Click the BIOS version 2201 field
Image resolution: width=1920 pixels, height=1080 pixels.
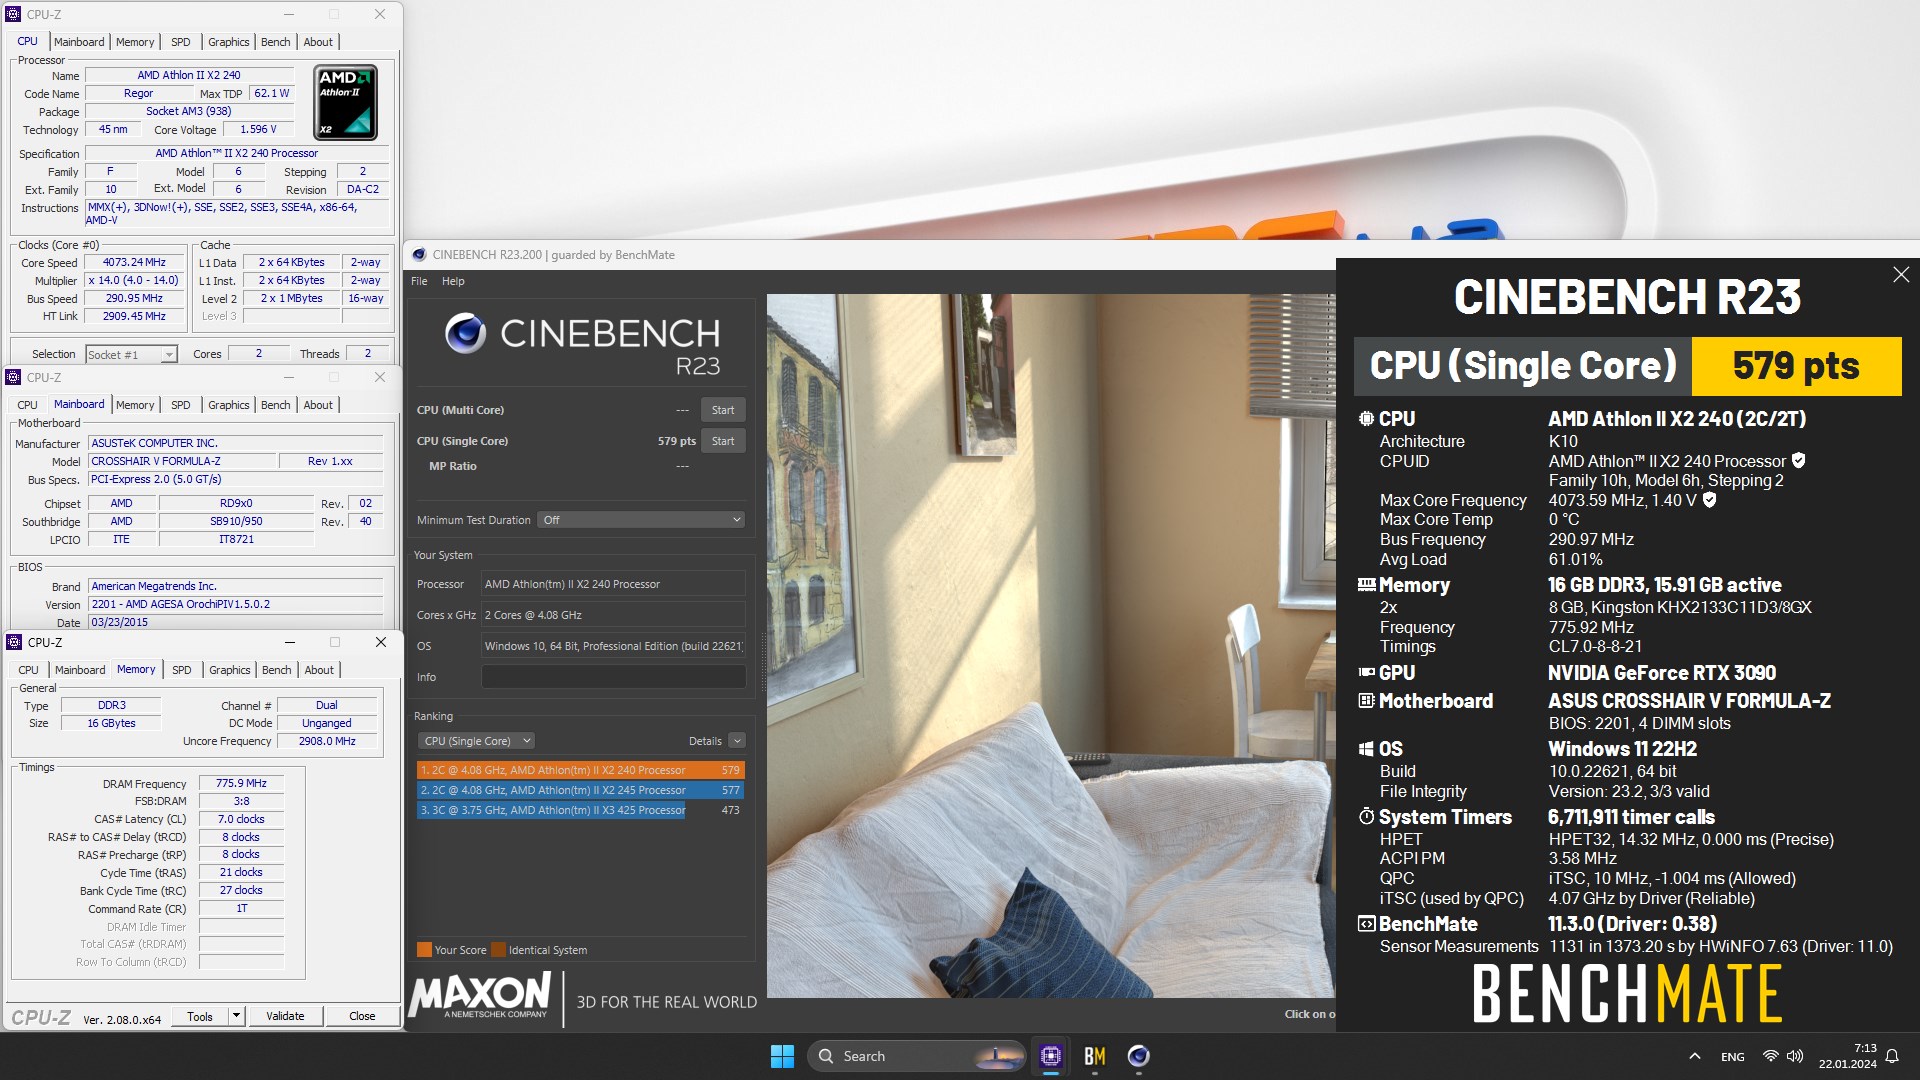235,604
